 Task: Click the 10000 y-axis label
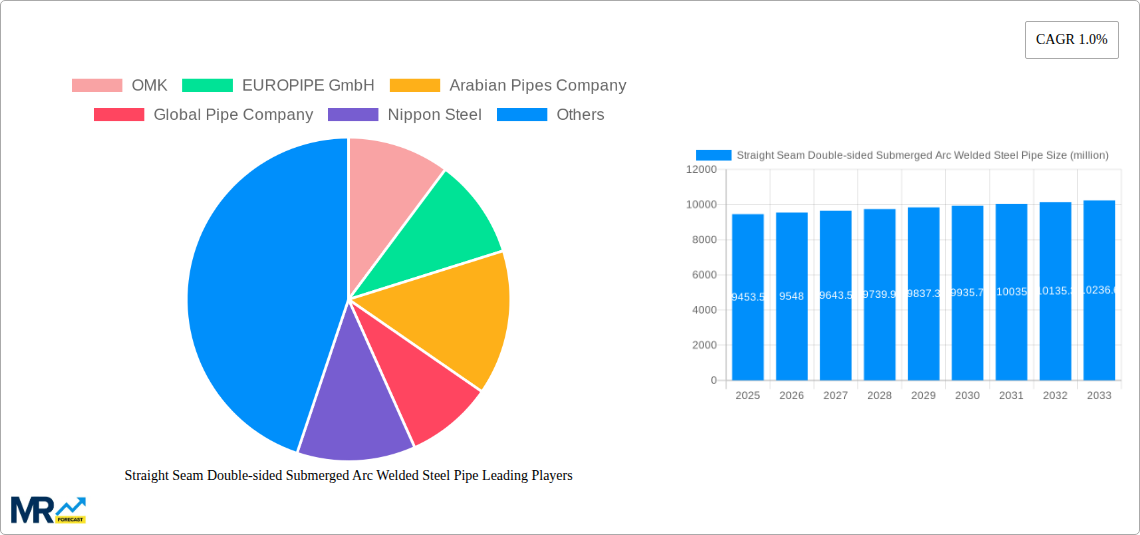point(702,204)
